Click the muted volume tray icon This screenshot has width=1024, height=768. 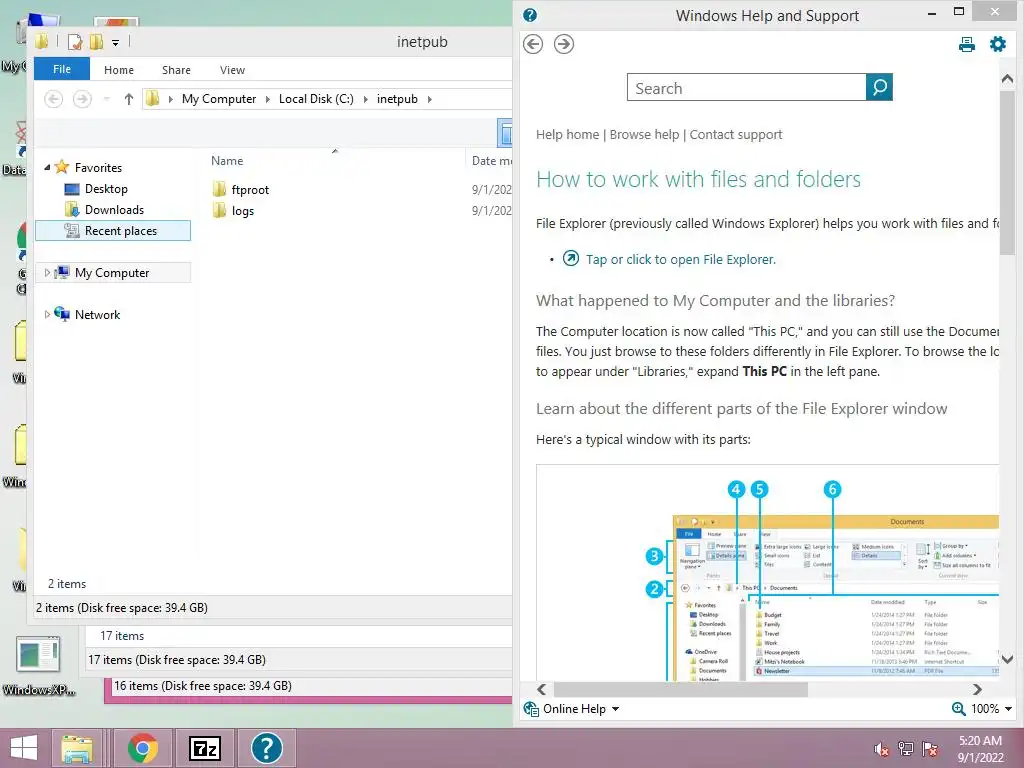(x=881, y=749)
